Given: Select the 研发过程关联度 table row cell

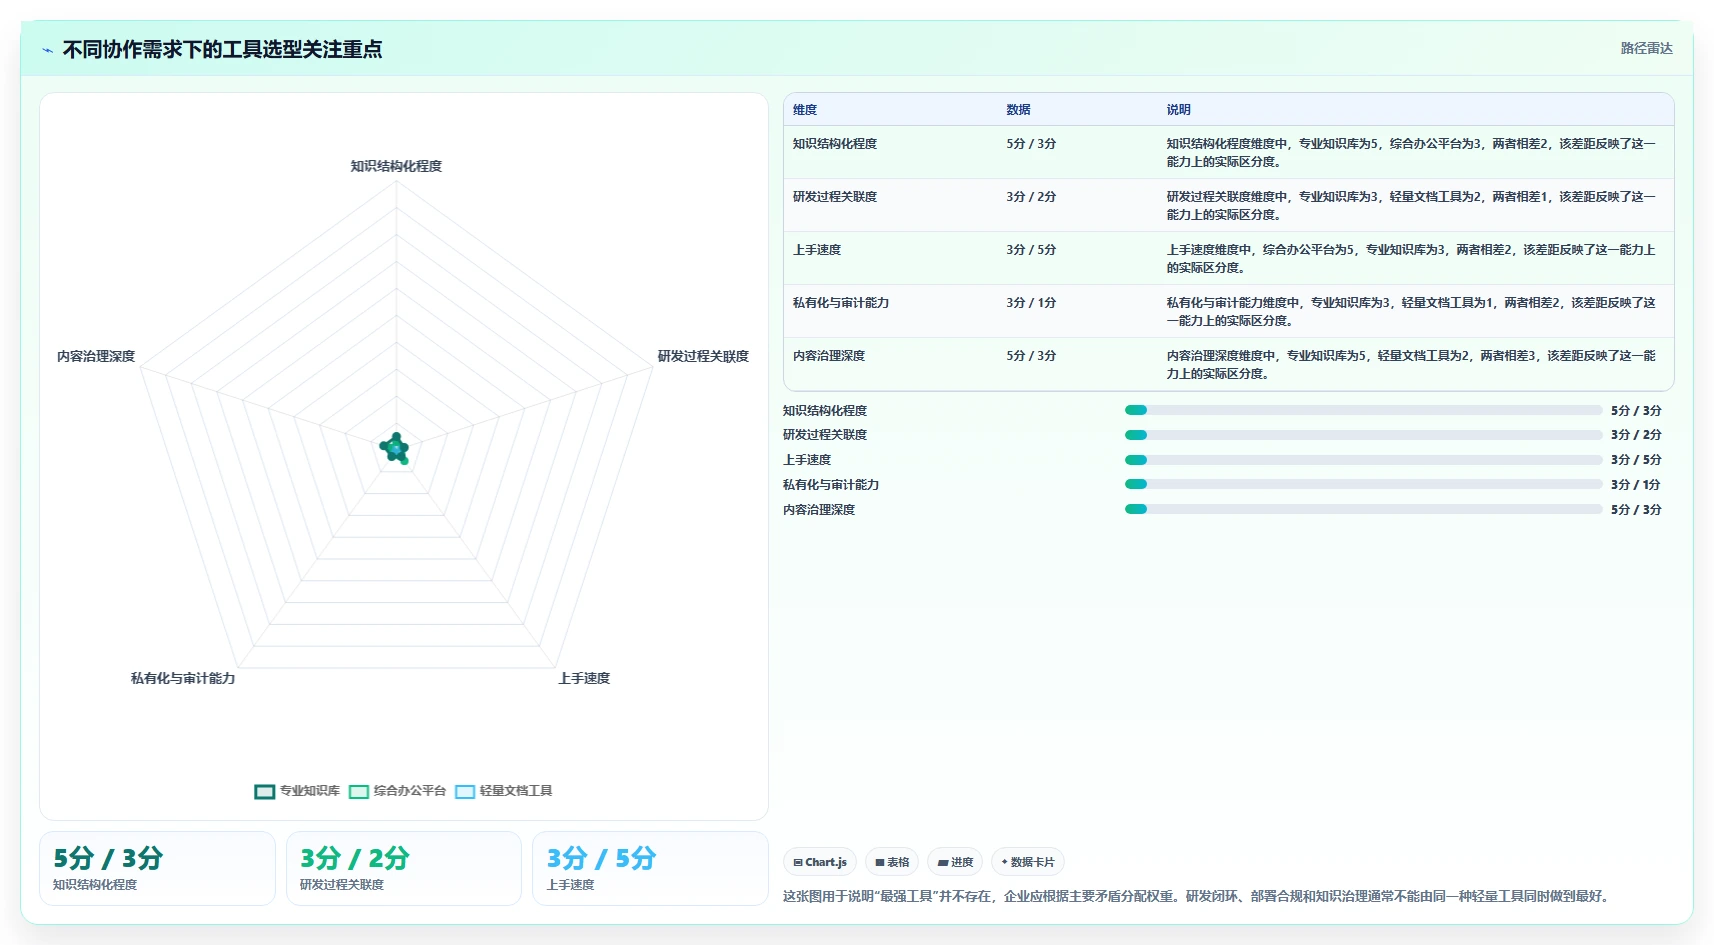Looking at the screenshot, I should [x=835, y=197].
